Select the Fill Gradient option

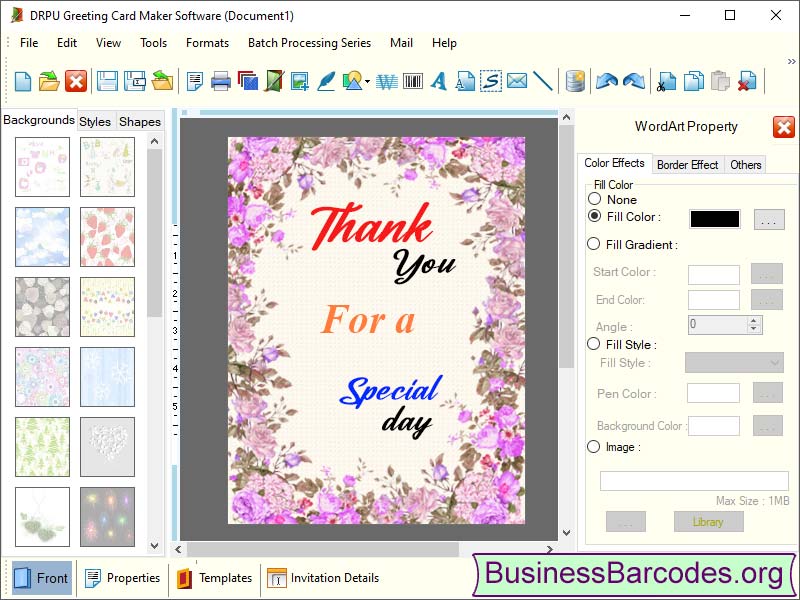tap(596, 244)
